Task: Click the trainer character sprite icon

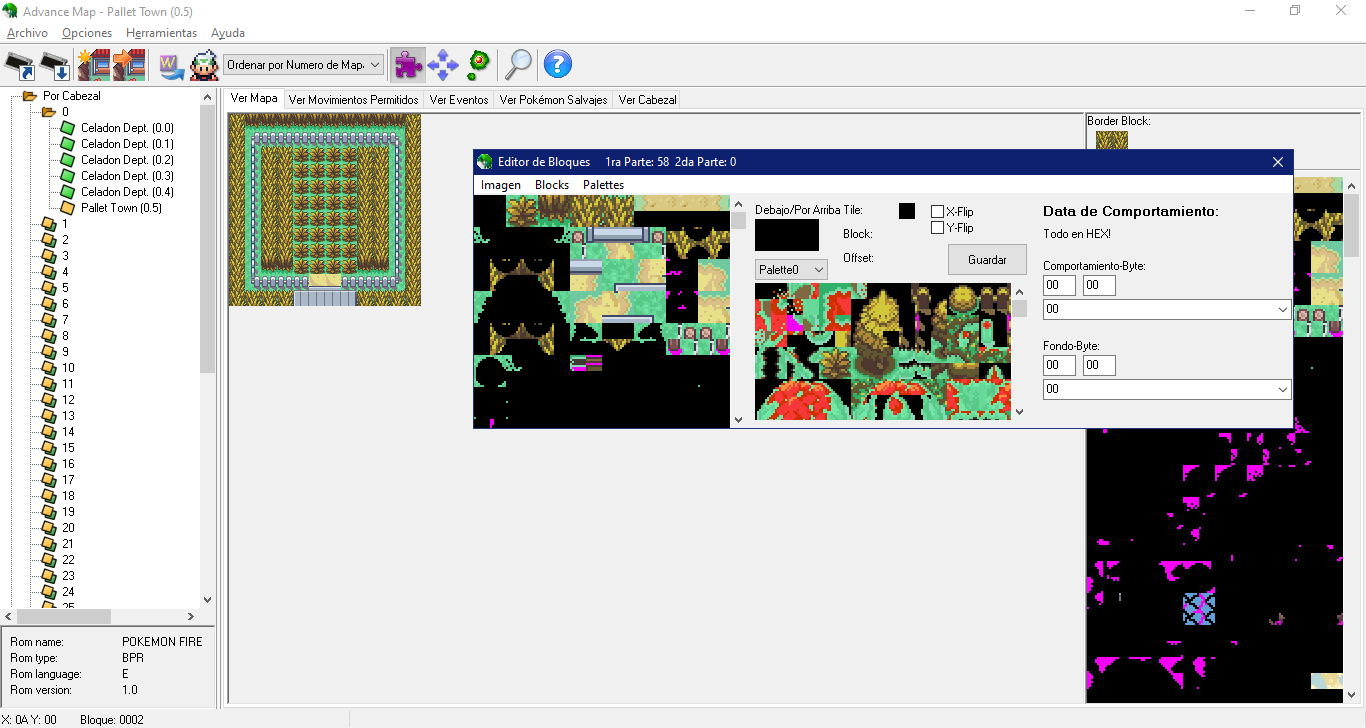Action: click(x=204, y=65)
